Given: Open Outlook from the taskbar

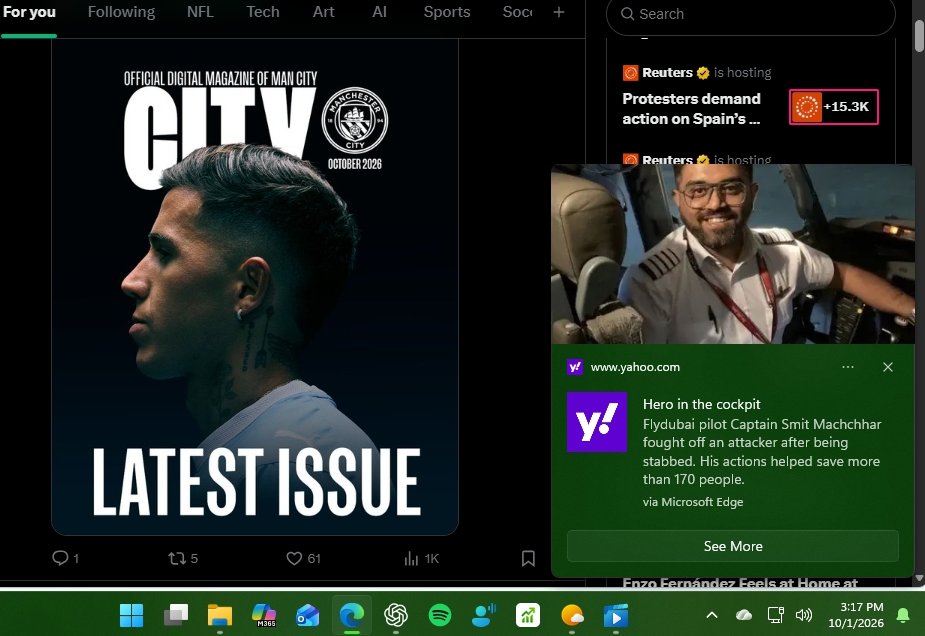Looking at the screenshot, I should point(307,615).
